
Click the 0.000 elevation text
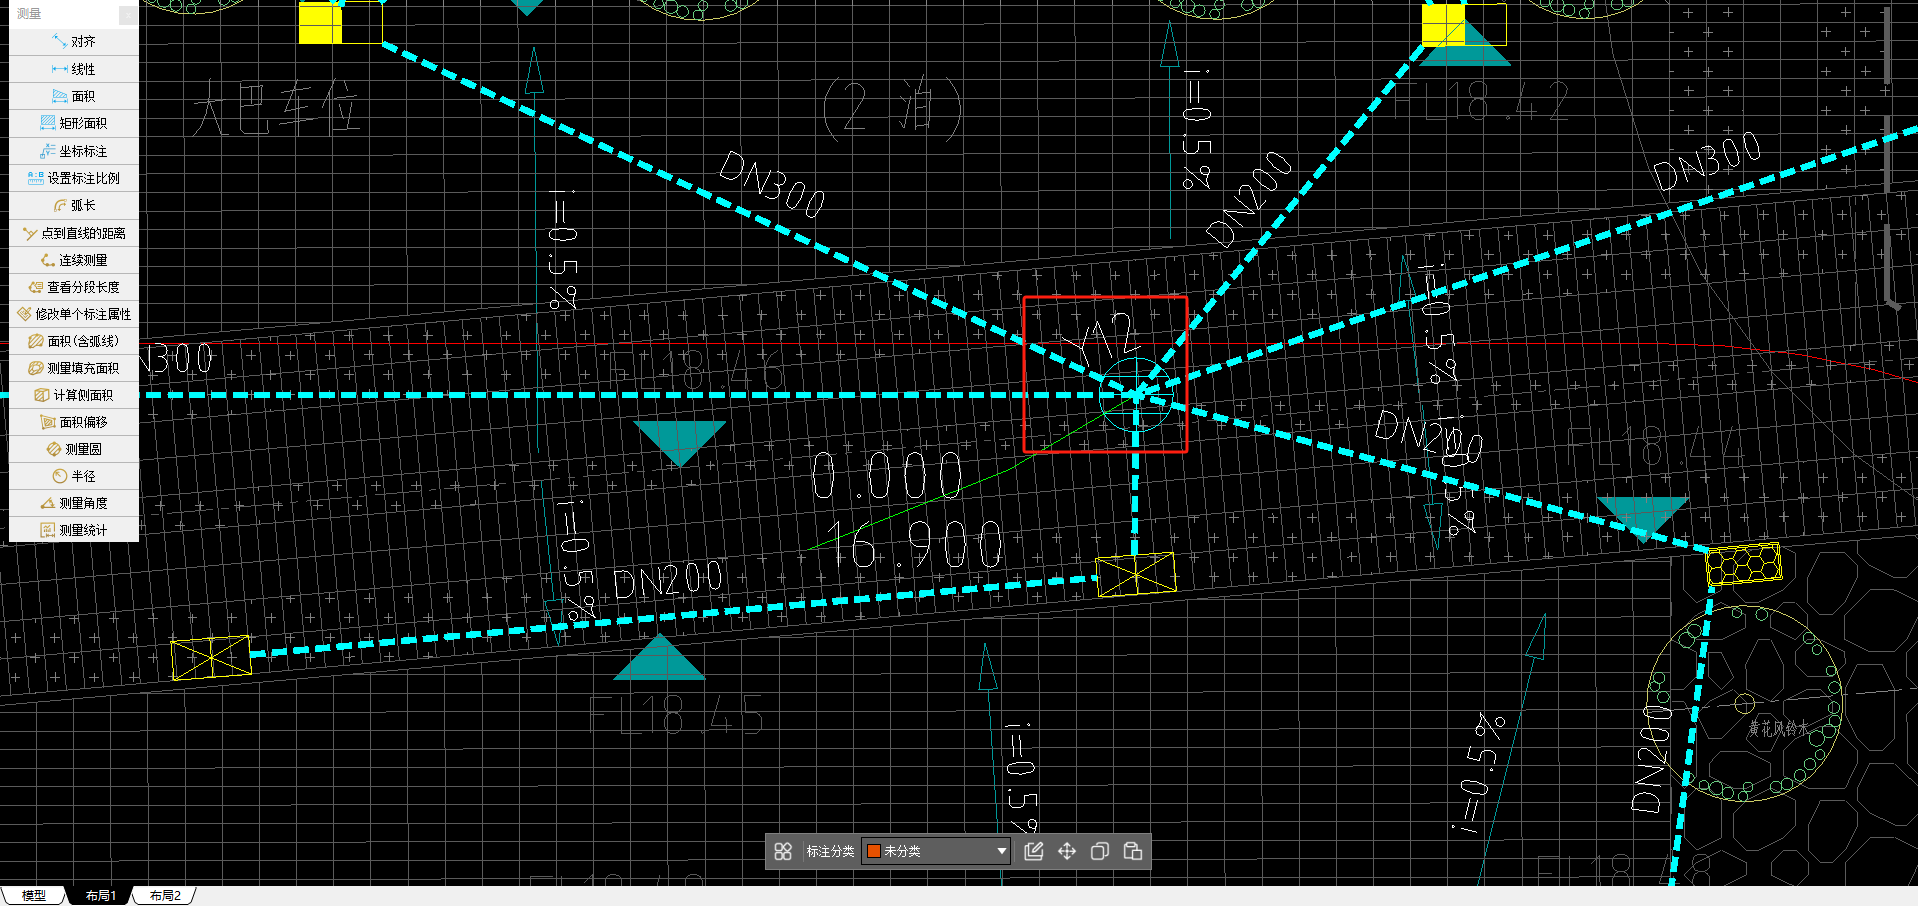887,476
